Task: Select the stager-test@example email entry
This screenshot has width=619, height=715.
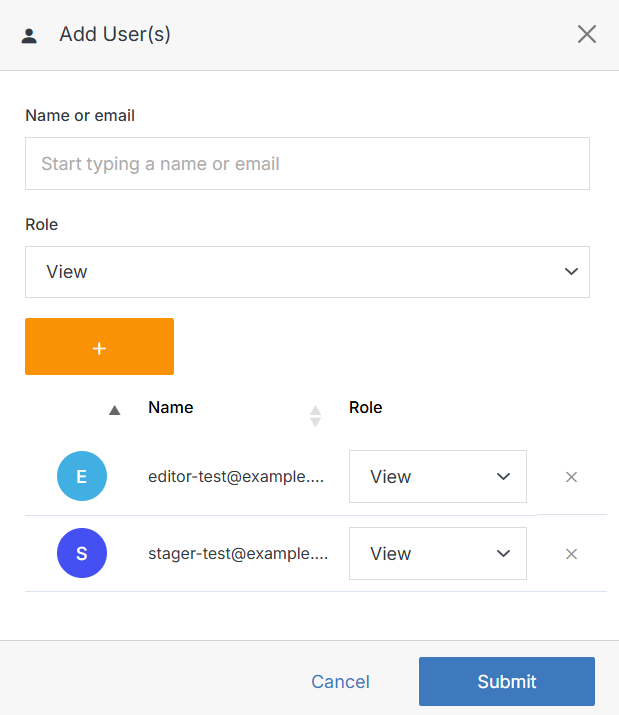Action: click(238, 554)
